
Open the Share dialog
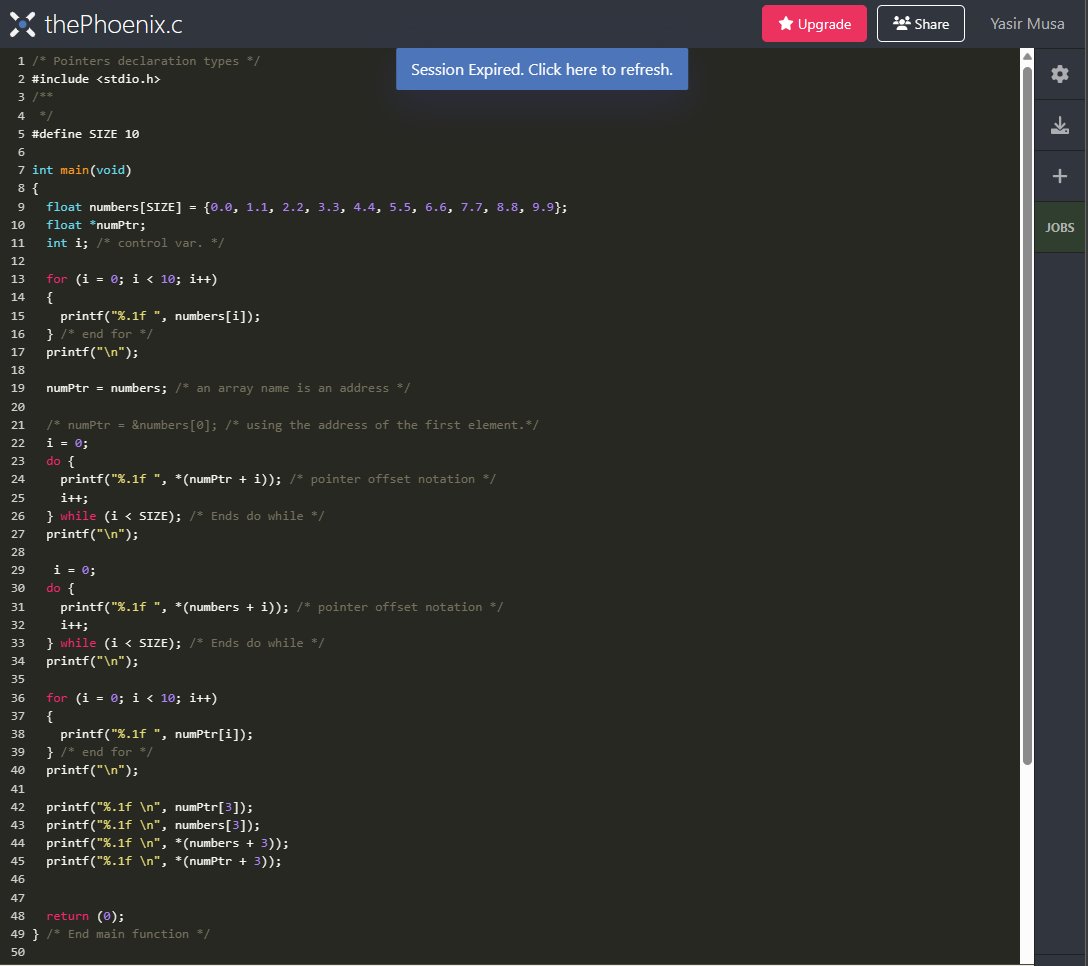tap(920, 24)
